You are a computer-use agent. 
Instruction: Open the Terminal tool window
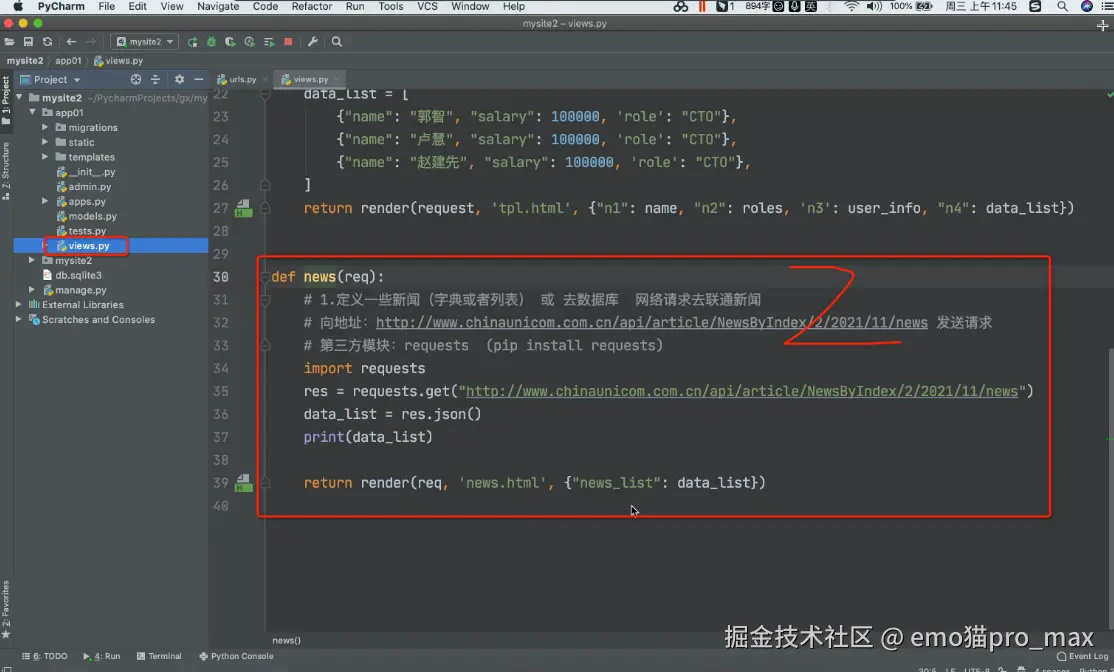tap(159, 656)
